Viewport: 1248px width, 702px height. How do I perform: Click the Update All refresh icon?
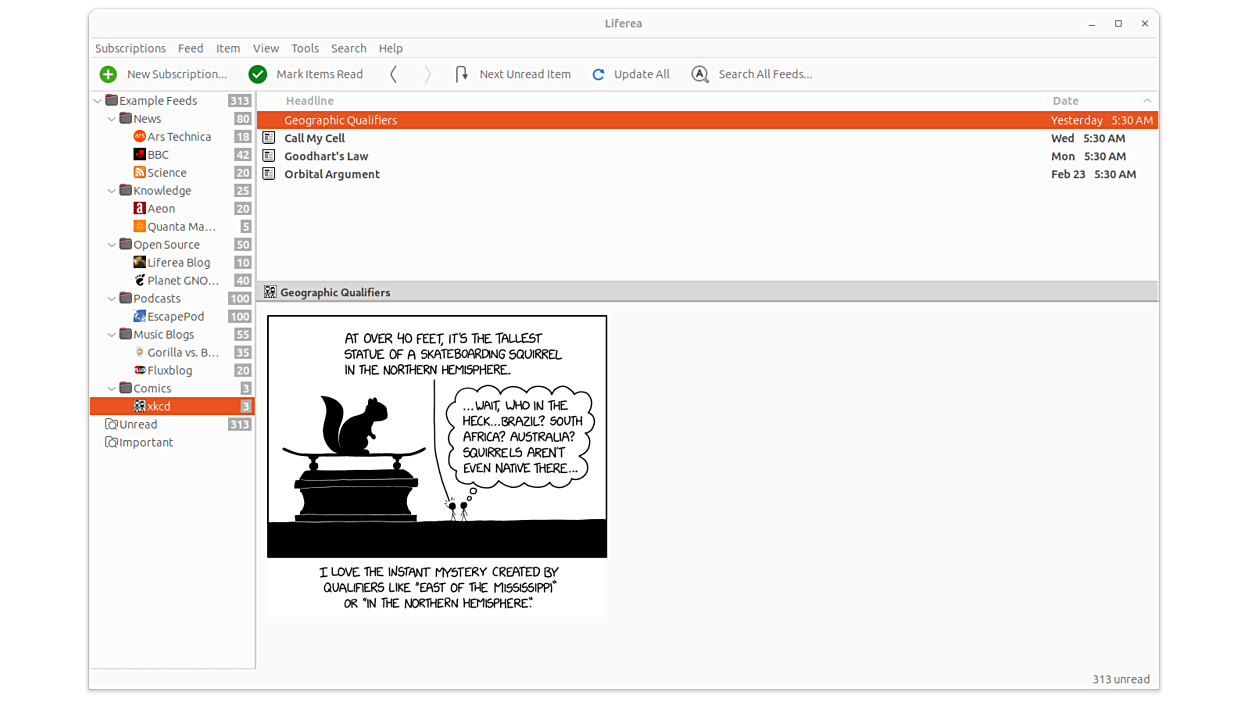(x=598, y=74)
